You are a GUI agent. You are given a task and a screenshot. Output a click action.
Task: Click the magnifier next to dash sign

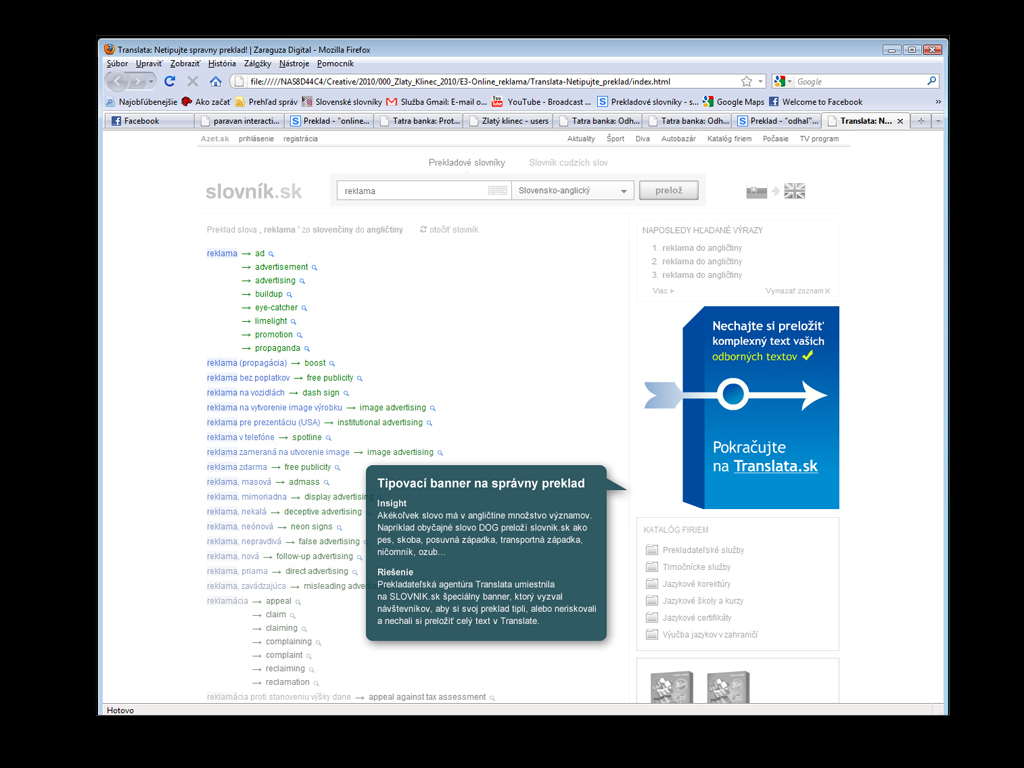(x=346, y=393)
